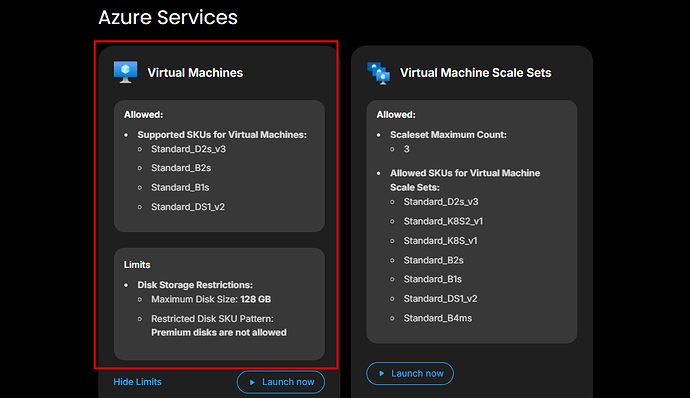The image size is (690, 398).
Task: Click Standard_B2s in Scale Sets list
Action: point(433,260)
